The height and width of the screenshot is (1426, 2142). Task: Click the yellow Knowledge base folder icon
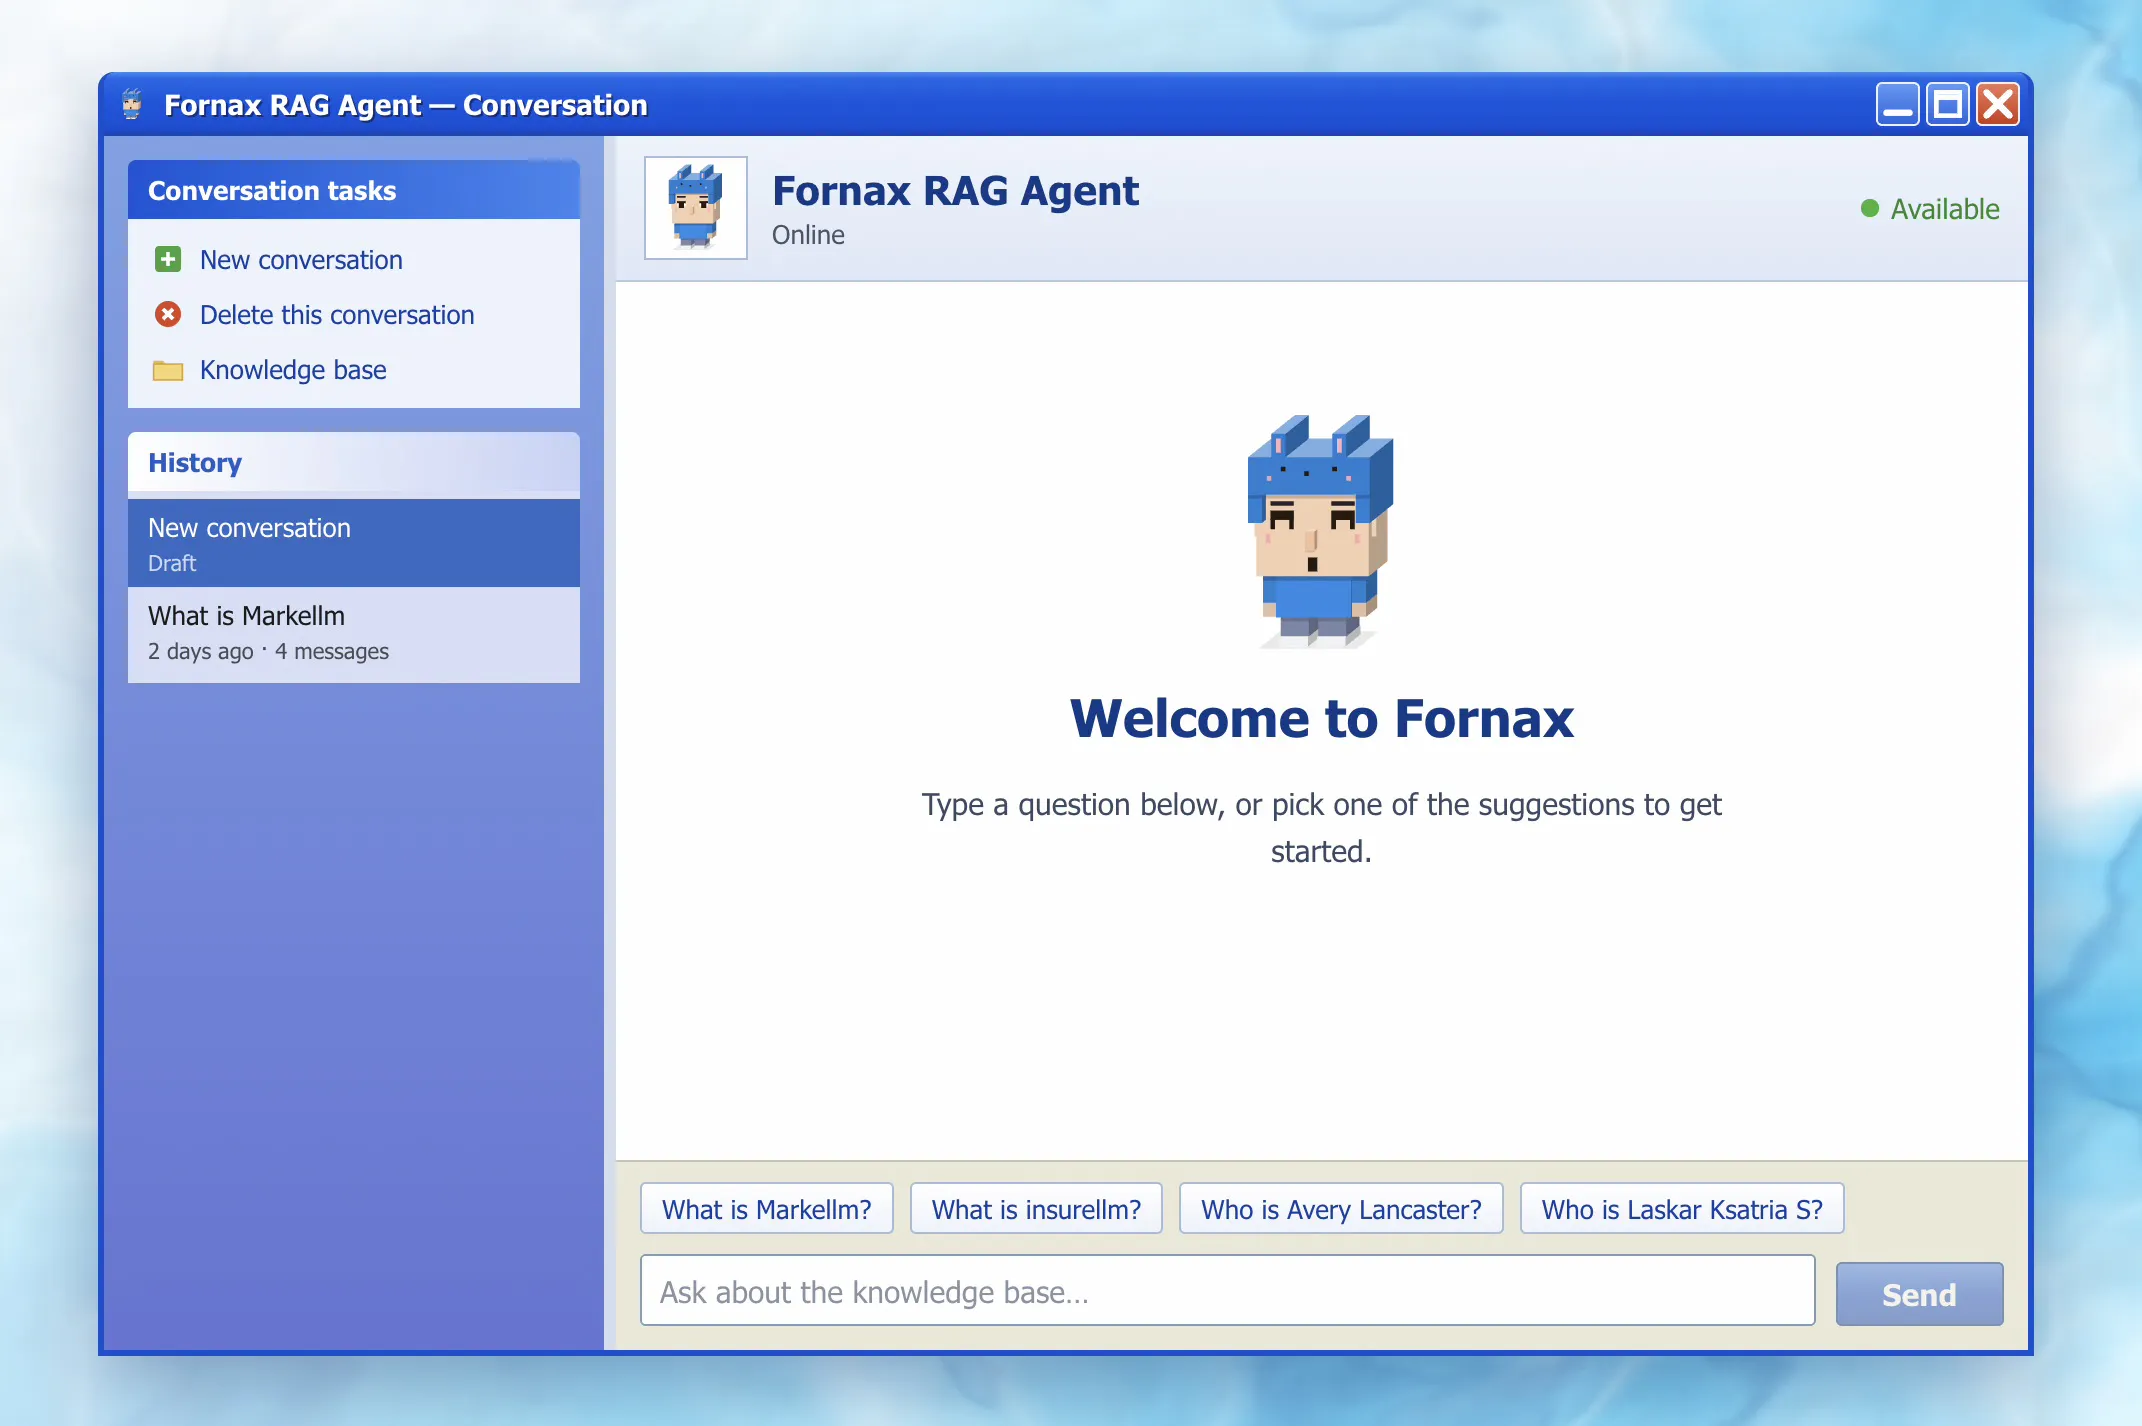tap(168, 370)
